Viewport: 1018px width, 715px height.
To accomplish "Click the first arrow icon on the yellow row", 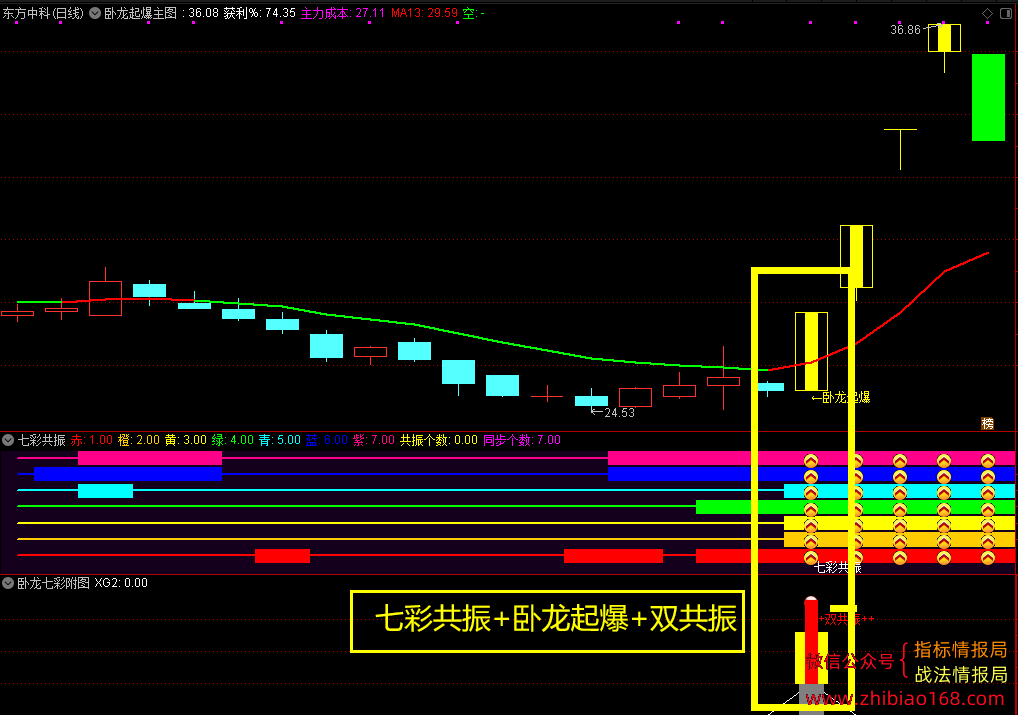I will pos(811,525).
